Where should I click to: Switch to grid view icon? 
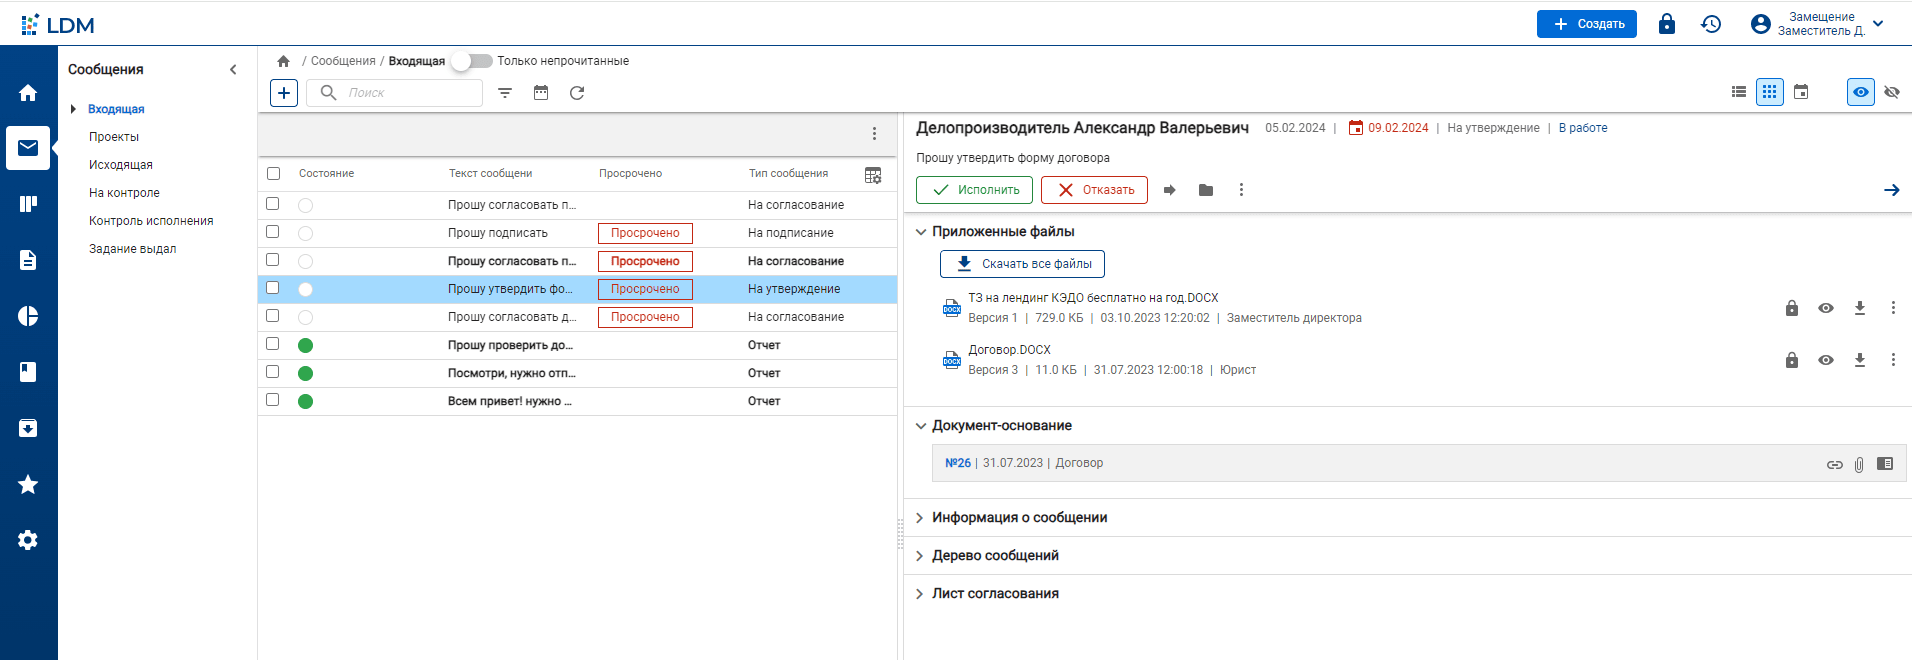1769,92
